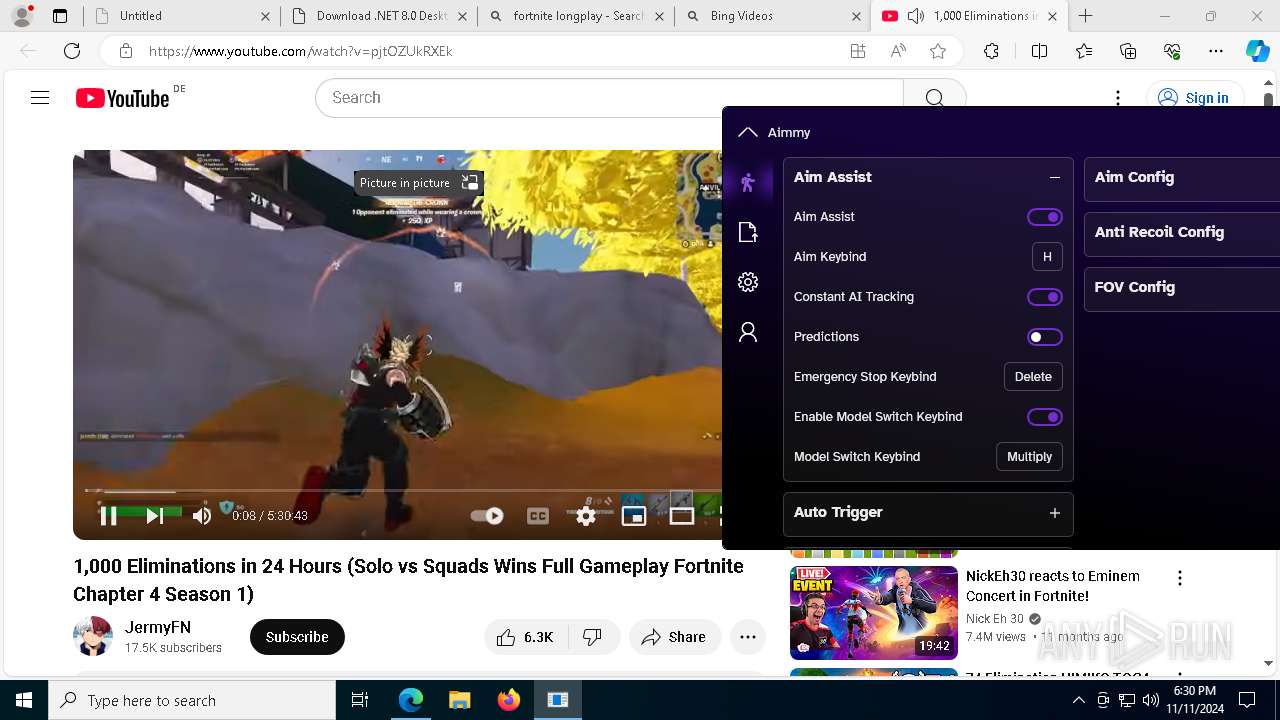The height and width of the screenshot is (720, 1280).
Task: Subscribe to JermyFN channel
Action: coord(297,637)
